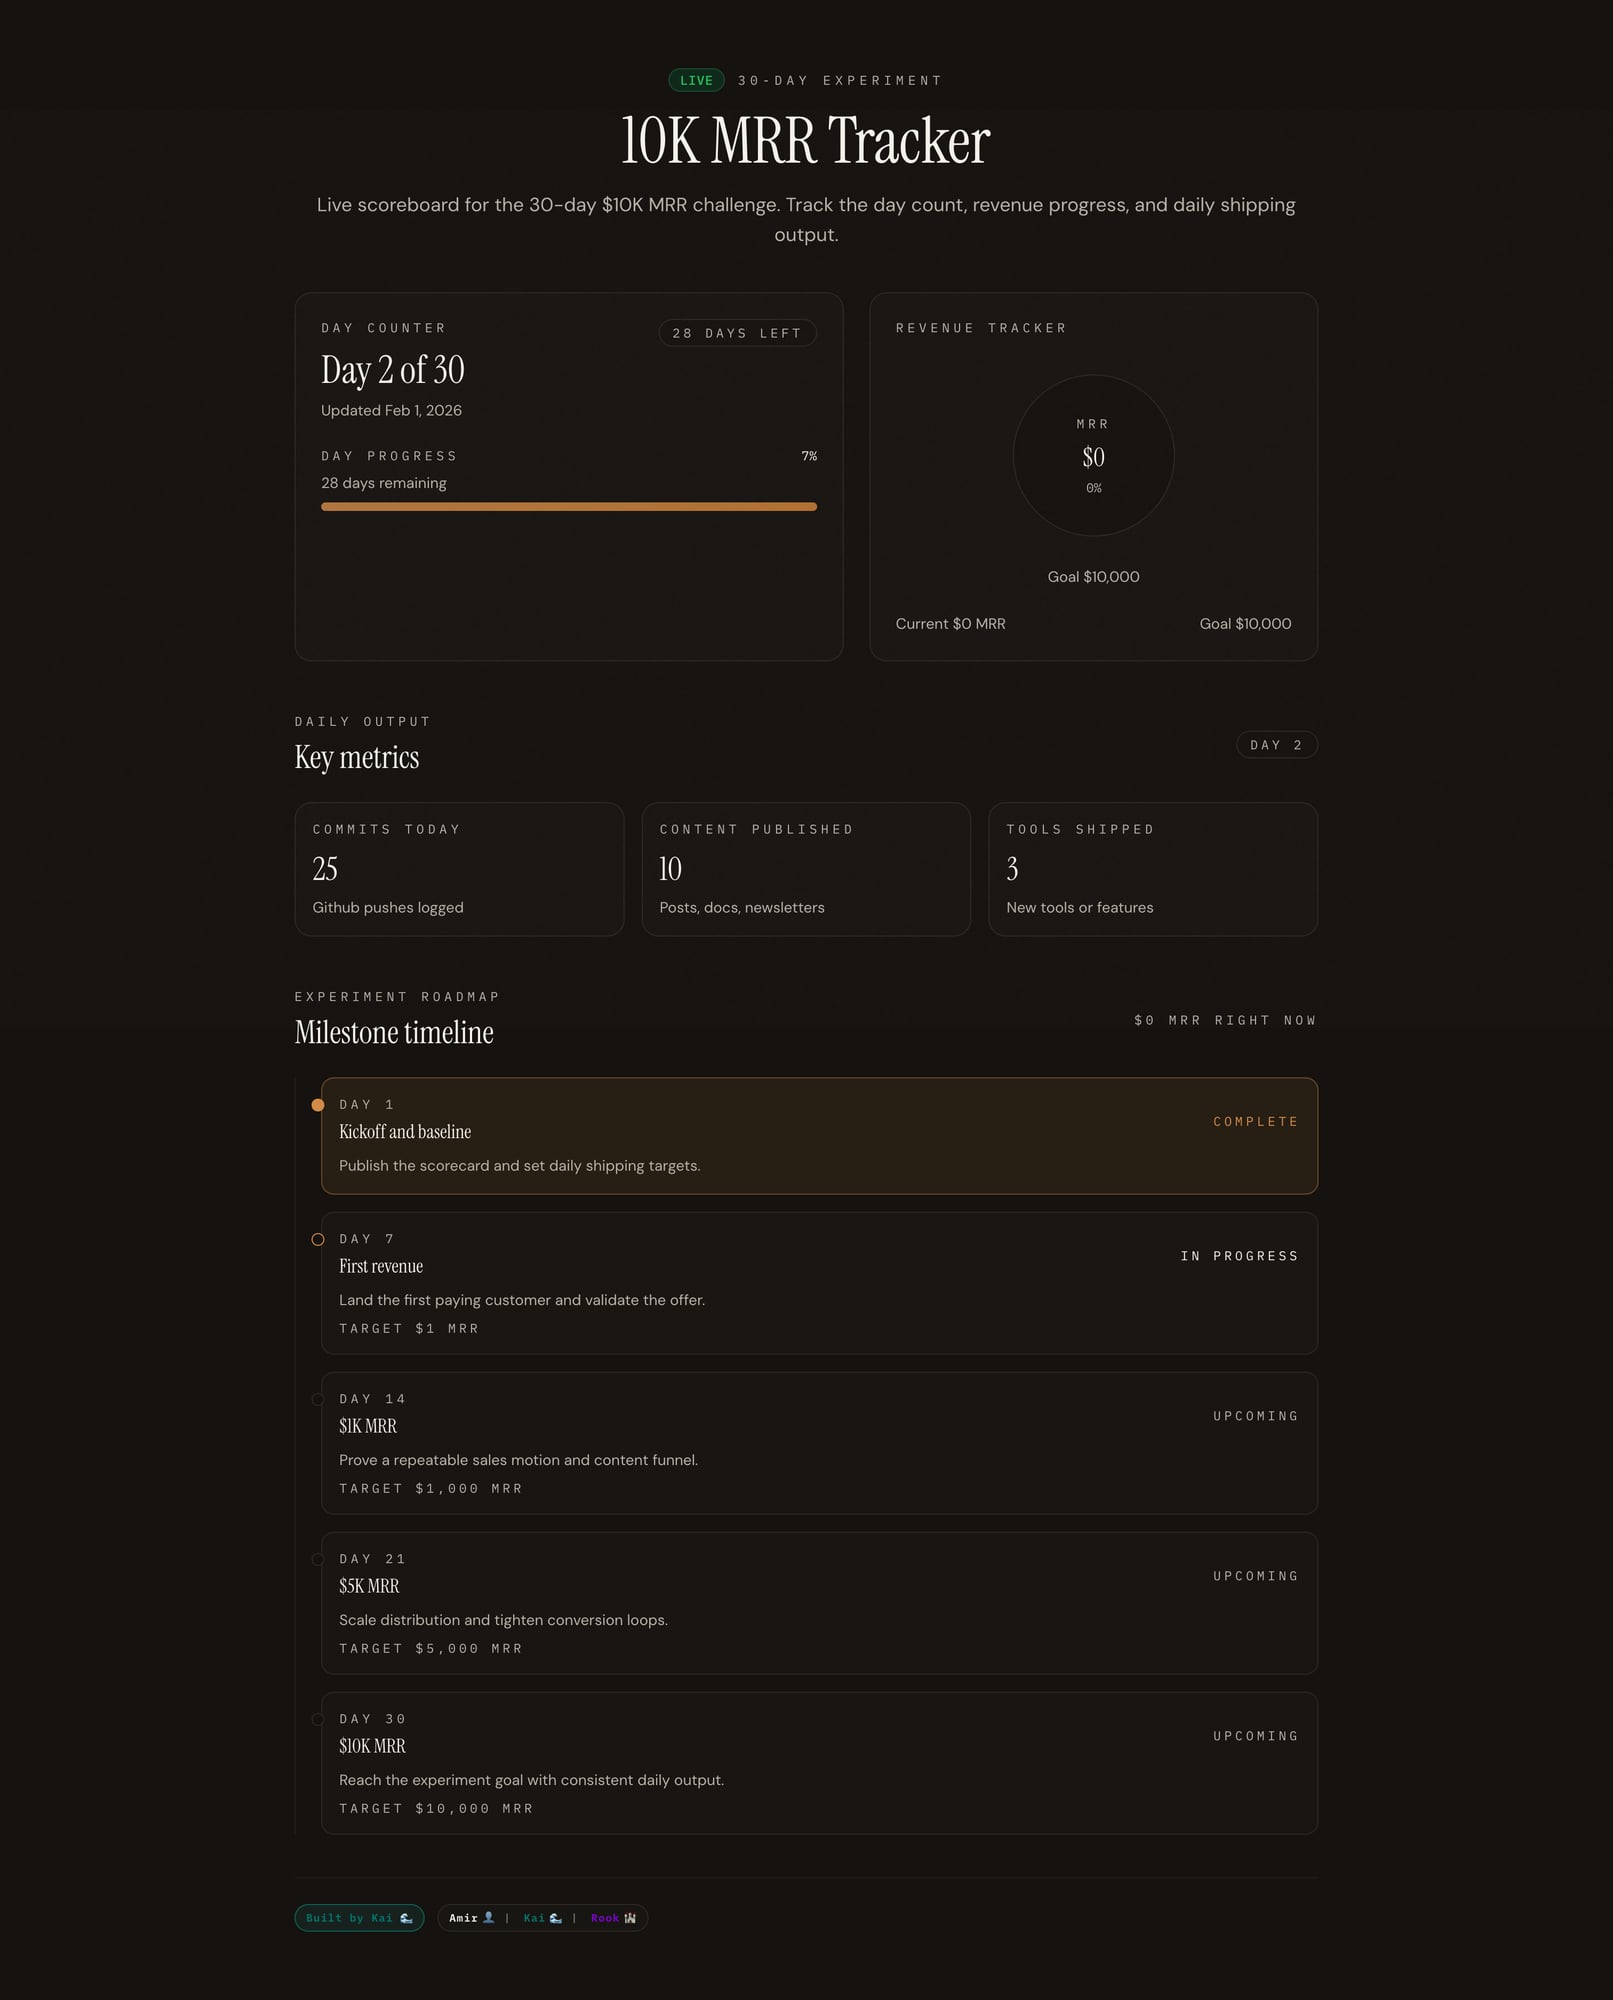Click the hollow orange Day 7 timeline marker
Viewport: 1613px width, 2000px height.
[318, 1240]
